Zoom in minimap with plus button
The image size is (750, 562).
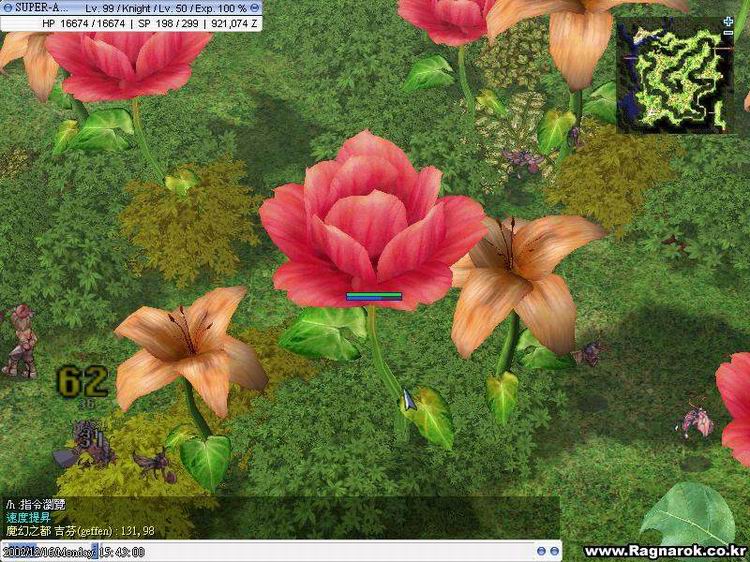pyautogui.click(x=728, y=21)
